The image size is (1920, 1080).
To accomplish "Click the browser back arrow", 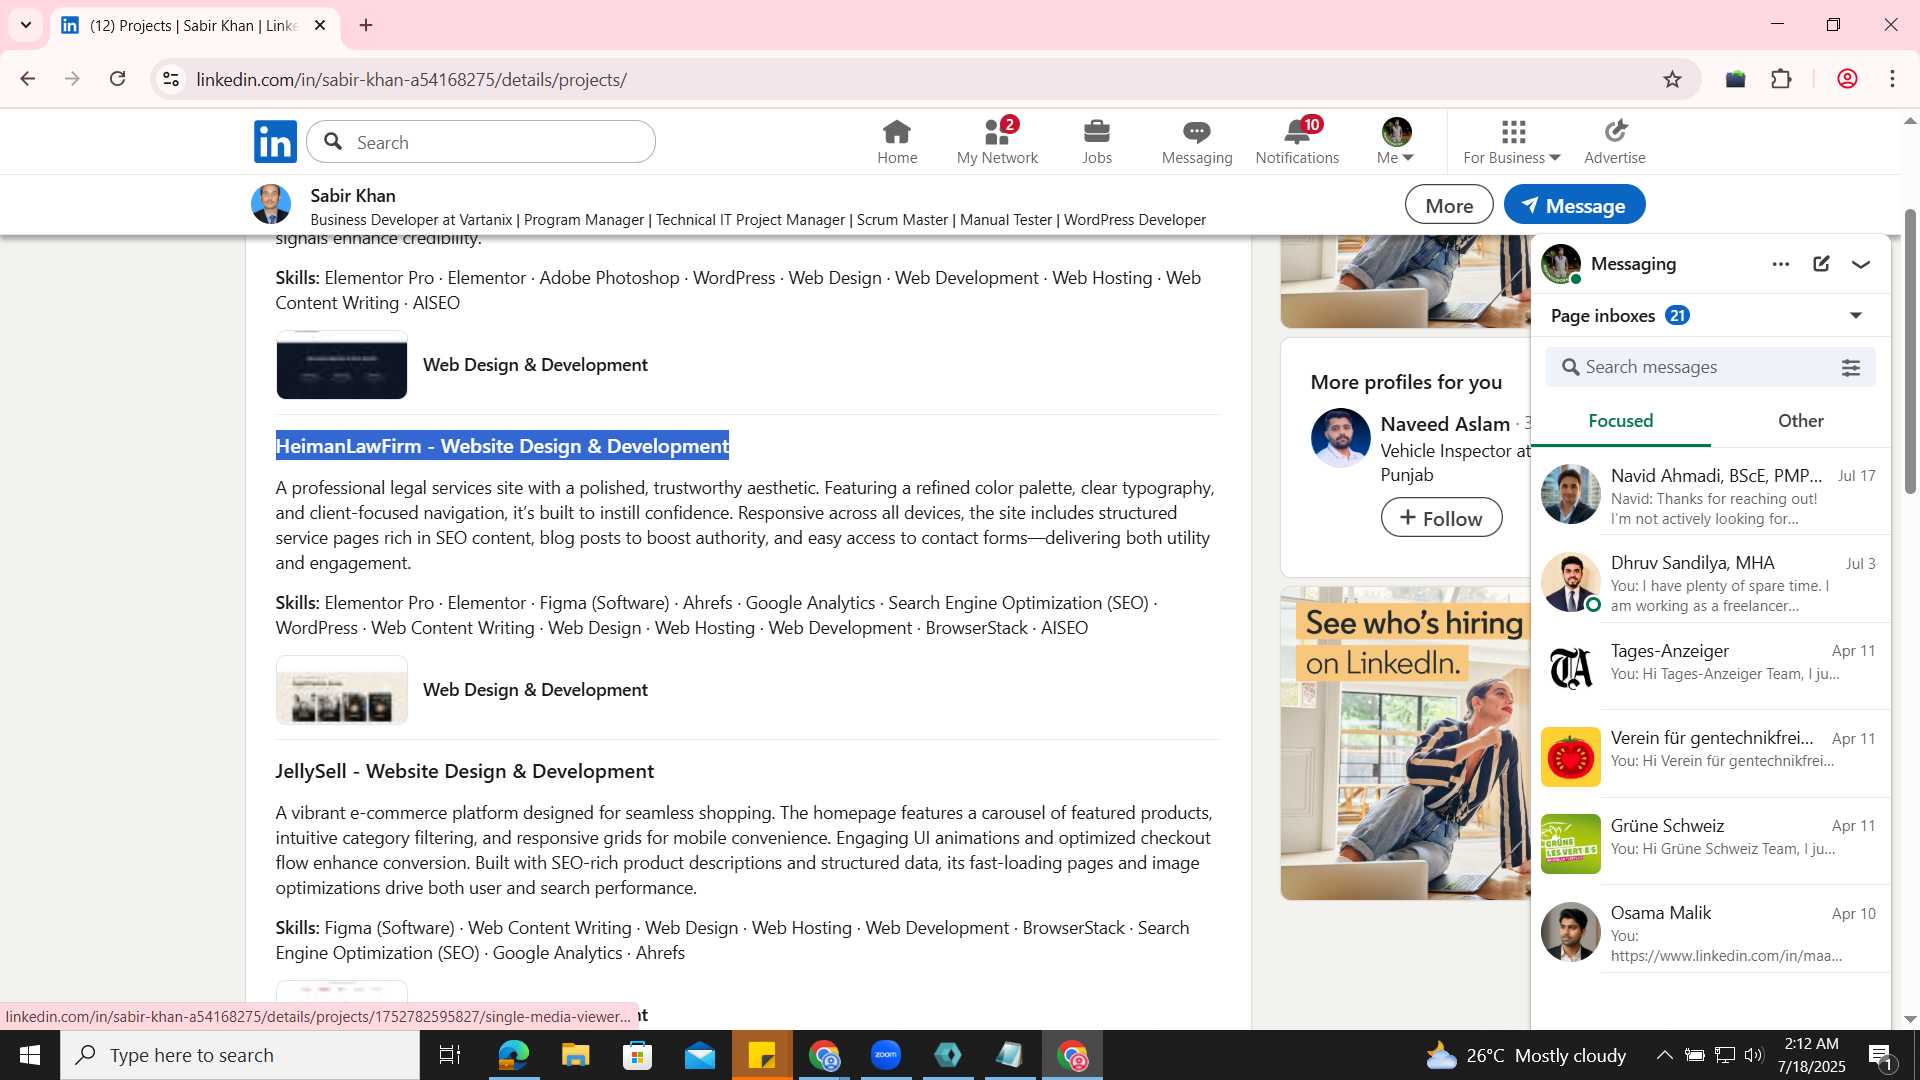I will [x=27, y=79].
